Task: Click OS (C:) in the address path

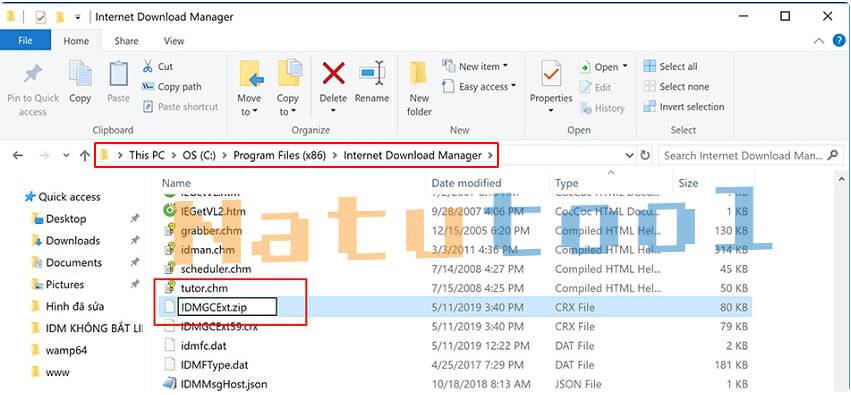Action: [x=199, y=156]
